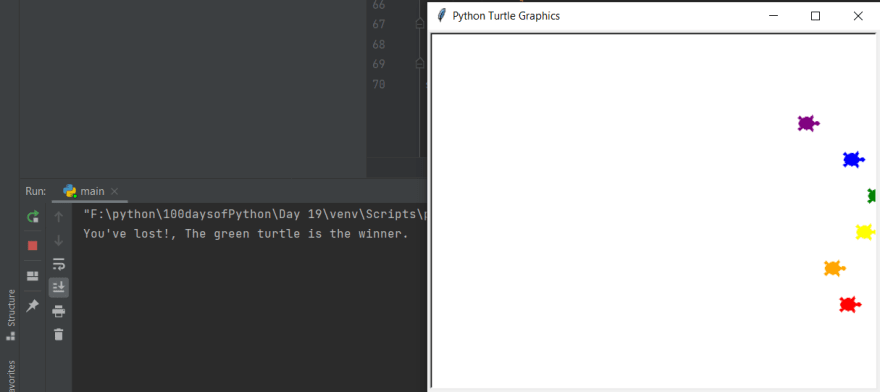
Task: Click the Up the Stack Trace arrow
Action: pos(58,216)
